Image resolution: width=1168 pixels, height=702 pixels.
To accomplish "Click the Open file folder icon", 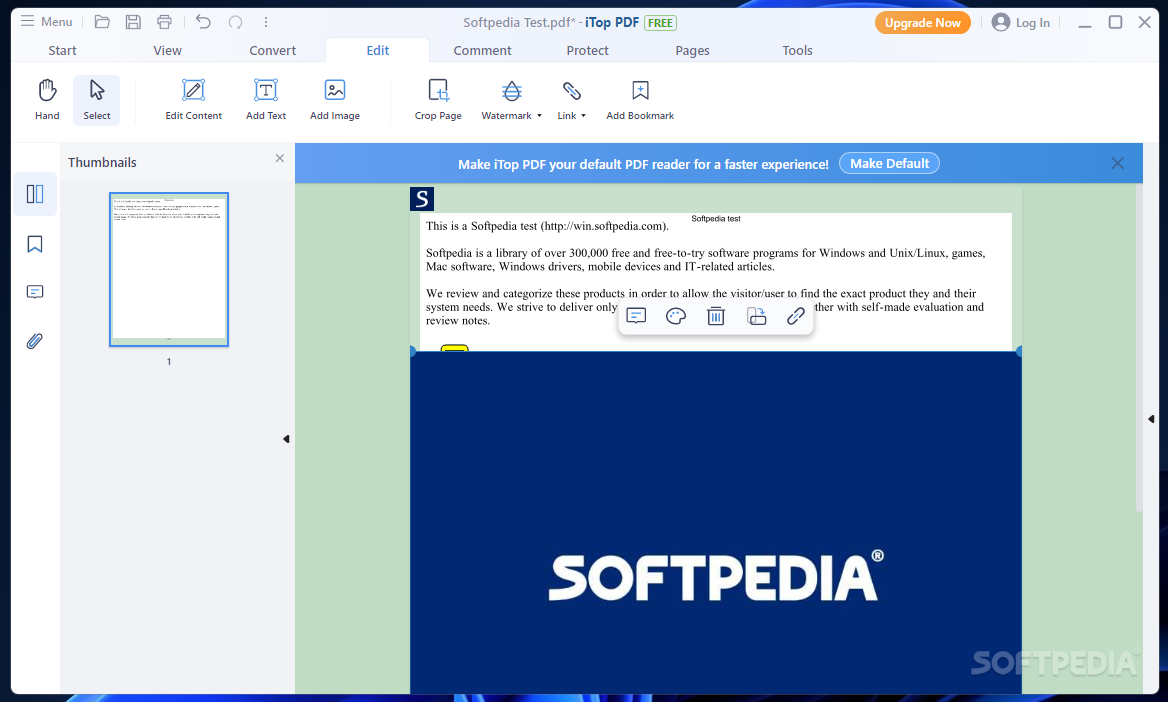I will tap(102, 22).
